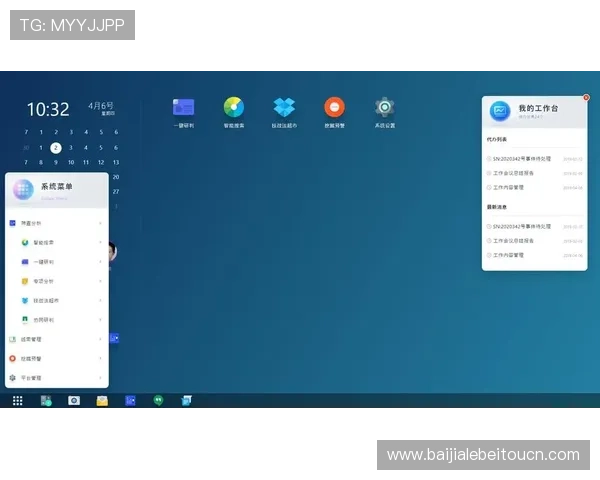Choose 协同研判 from the system menu
This screenshot has width=600, height=480.
pyautogui.click(x=44, y=320)
